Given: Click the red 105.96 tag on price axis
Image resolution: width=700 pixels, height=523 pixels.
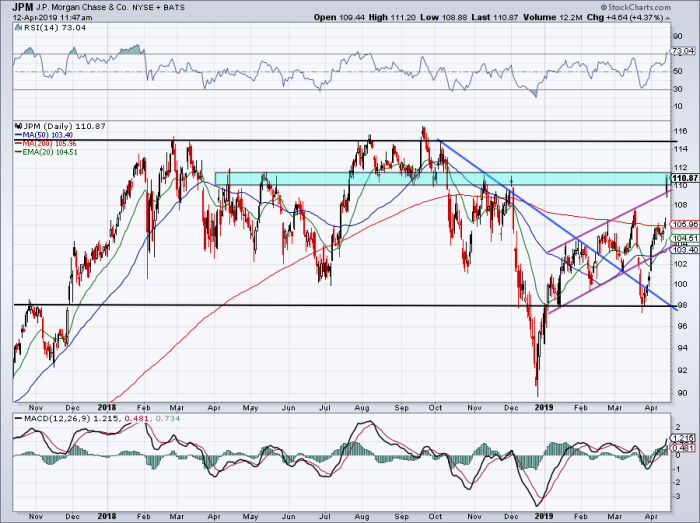Looking at the screenshot, I should point(685,224).
